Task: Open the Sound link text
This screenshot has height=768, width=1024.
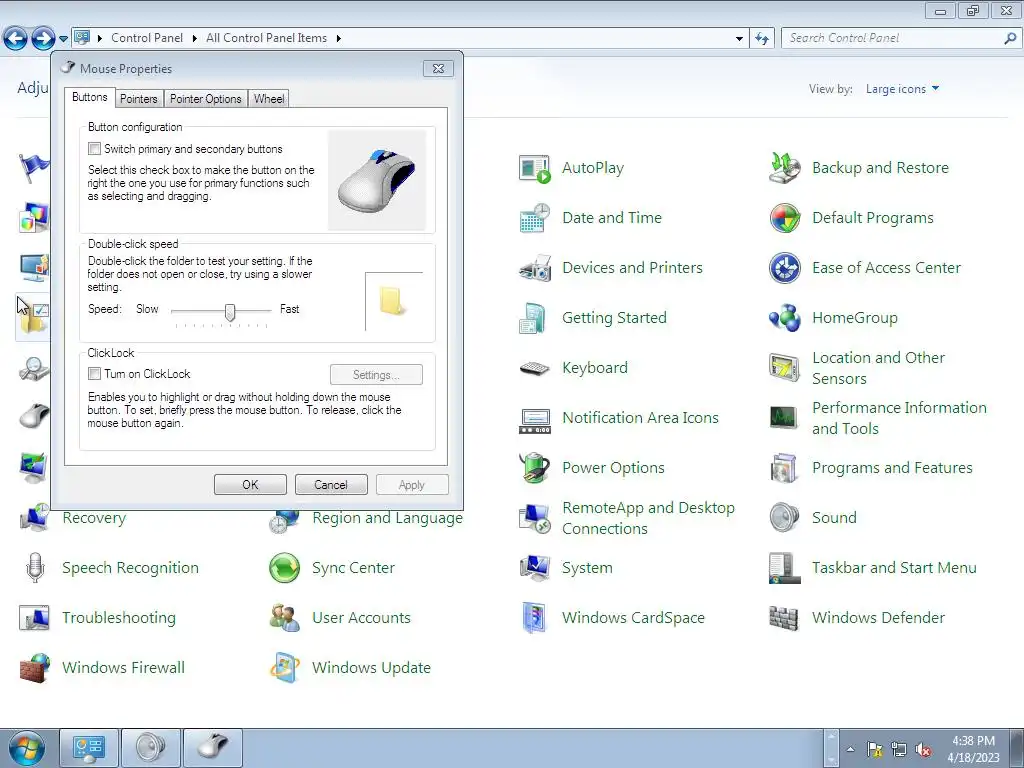Action: click(x=834, y=518)
